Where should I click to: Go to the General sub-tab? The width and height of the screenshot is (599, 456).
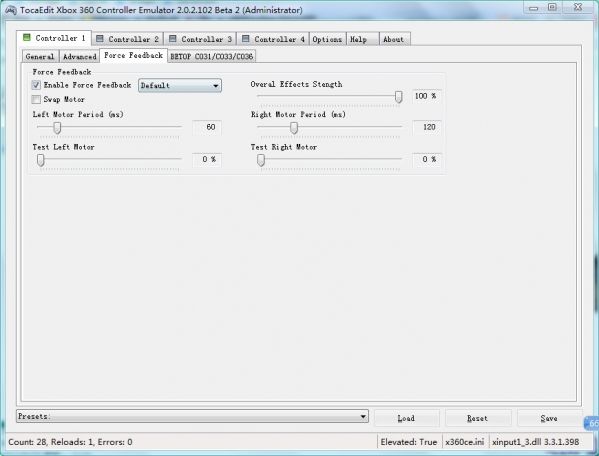pos(40,57)
